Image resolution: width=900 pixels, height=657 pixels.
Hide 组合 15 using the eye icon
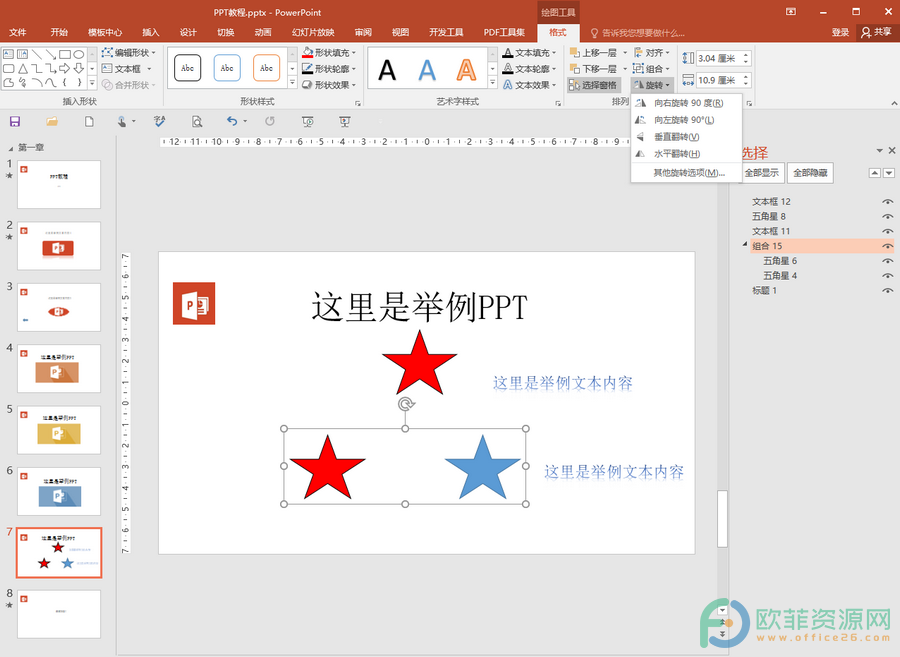coord(887,246)
